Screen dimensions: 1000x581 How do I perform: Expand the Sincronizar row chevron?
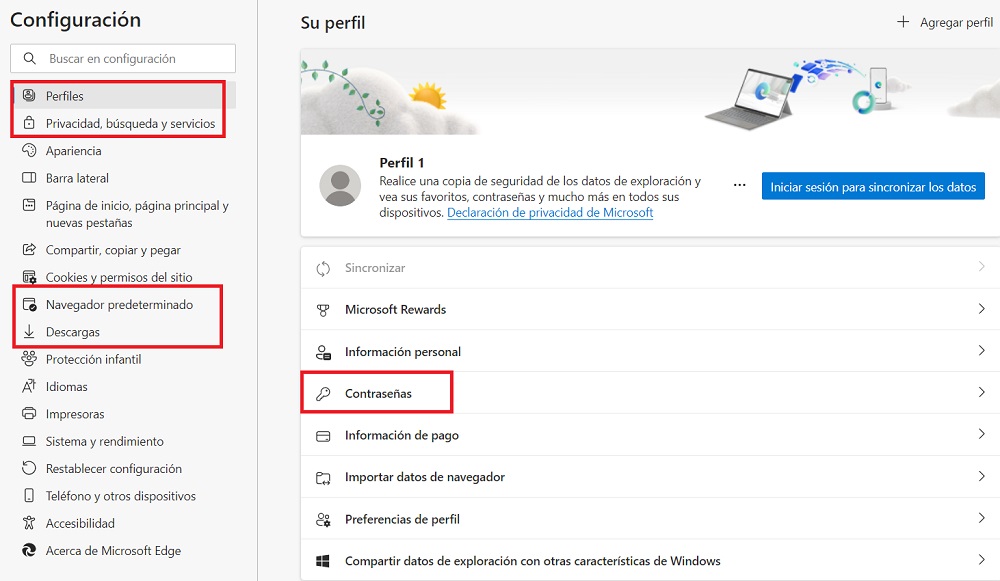pos(982,266)
